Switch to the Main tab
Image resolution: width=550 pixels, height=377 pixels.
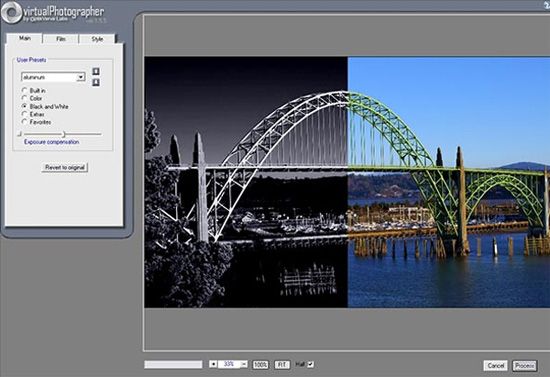(x=25, y=38)
